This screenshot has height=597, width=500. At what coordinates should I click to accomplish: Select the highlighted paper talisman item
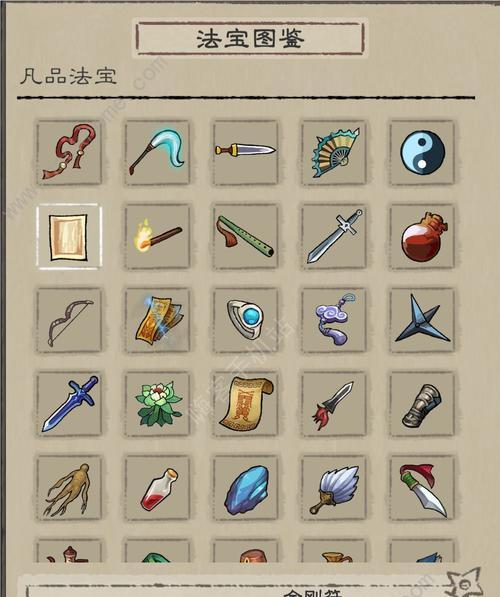[x=69, y=236]
